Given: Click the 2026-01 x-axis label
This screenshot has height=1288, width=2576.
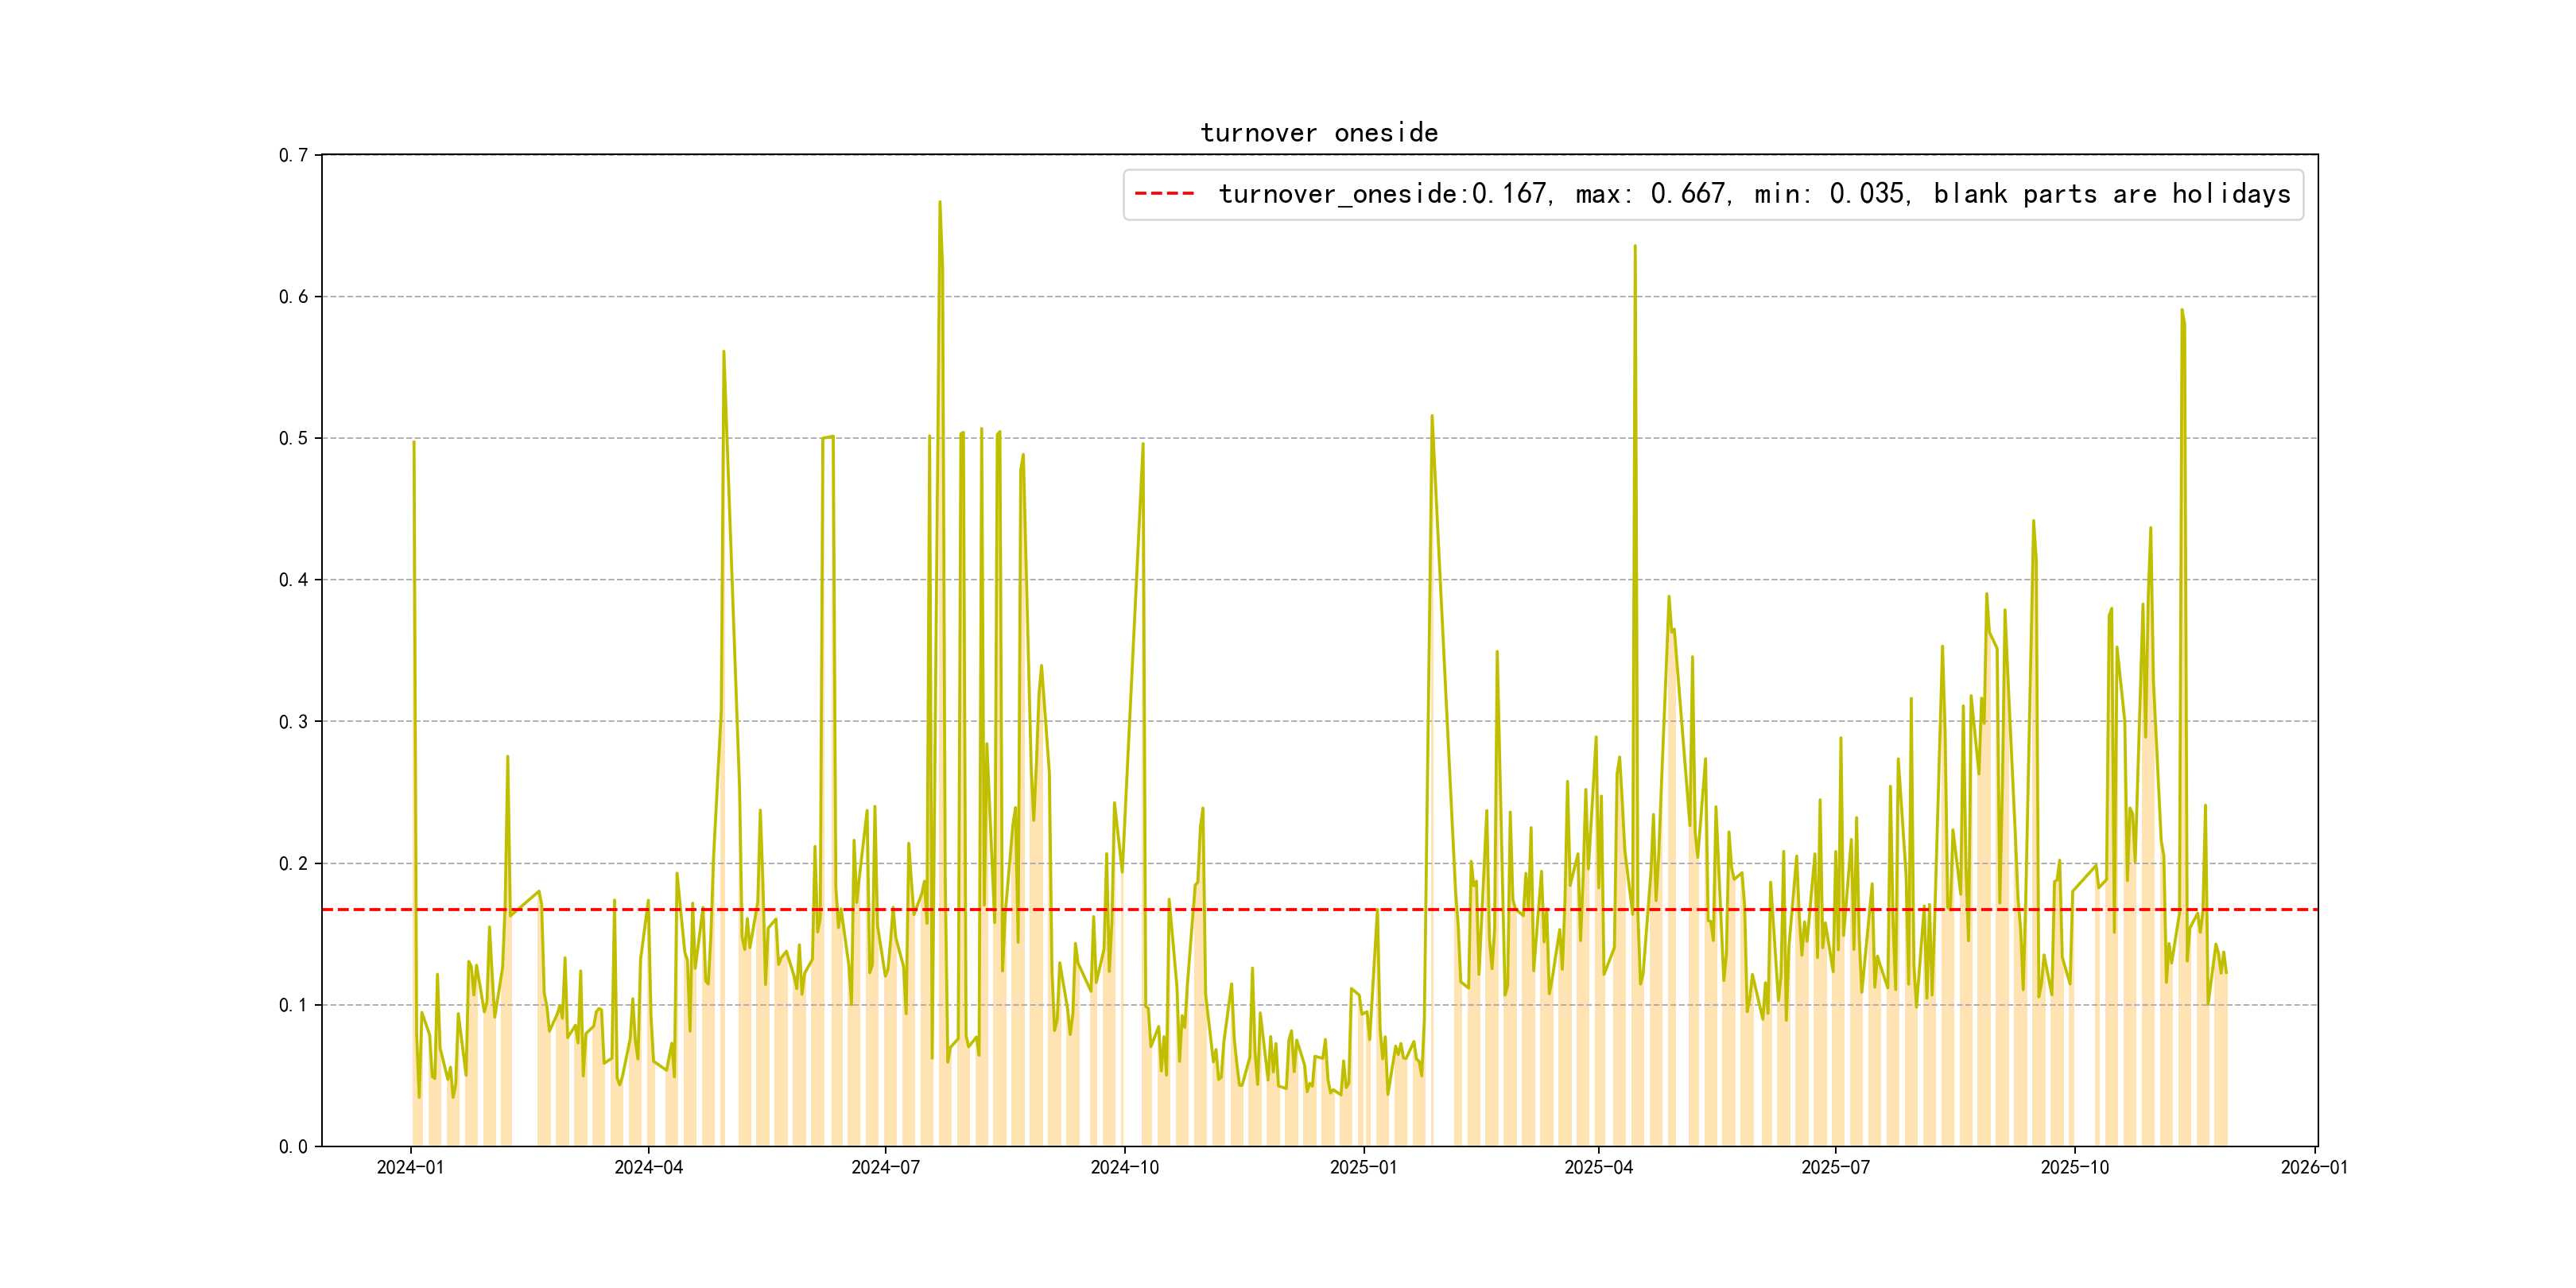Looking at the screenshot, I should click(2314, 1168).
